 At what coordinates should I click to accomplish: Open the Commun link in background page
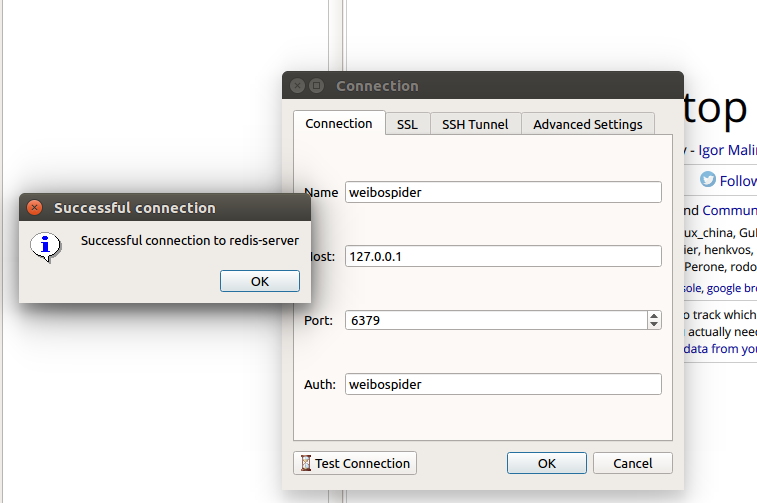click(729, 210)
